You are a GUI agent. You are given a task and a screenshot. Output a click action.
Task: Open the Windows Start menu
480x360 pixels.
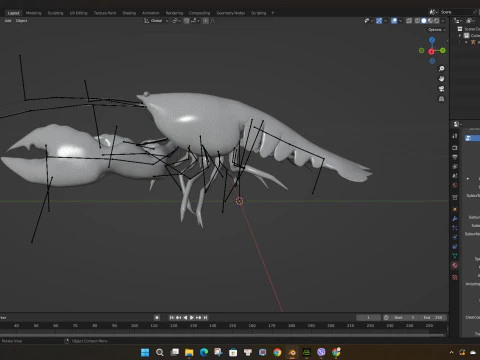pos(145,352)
